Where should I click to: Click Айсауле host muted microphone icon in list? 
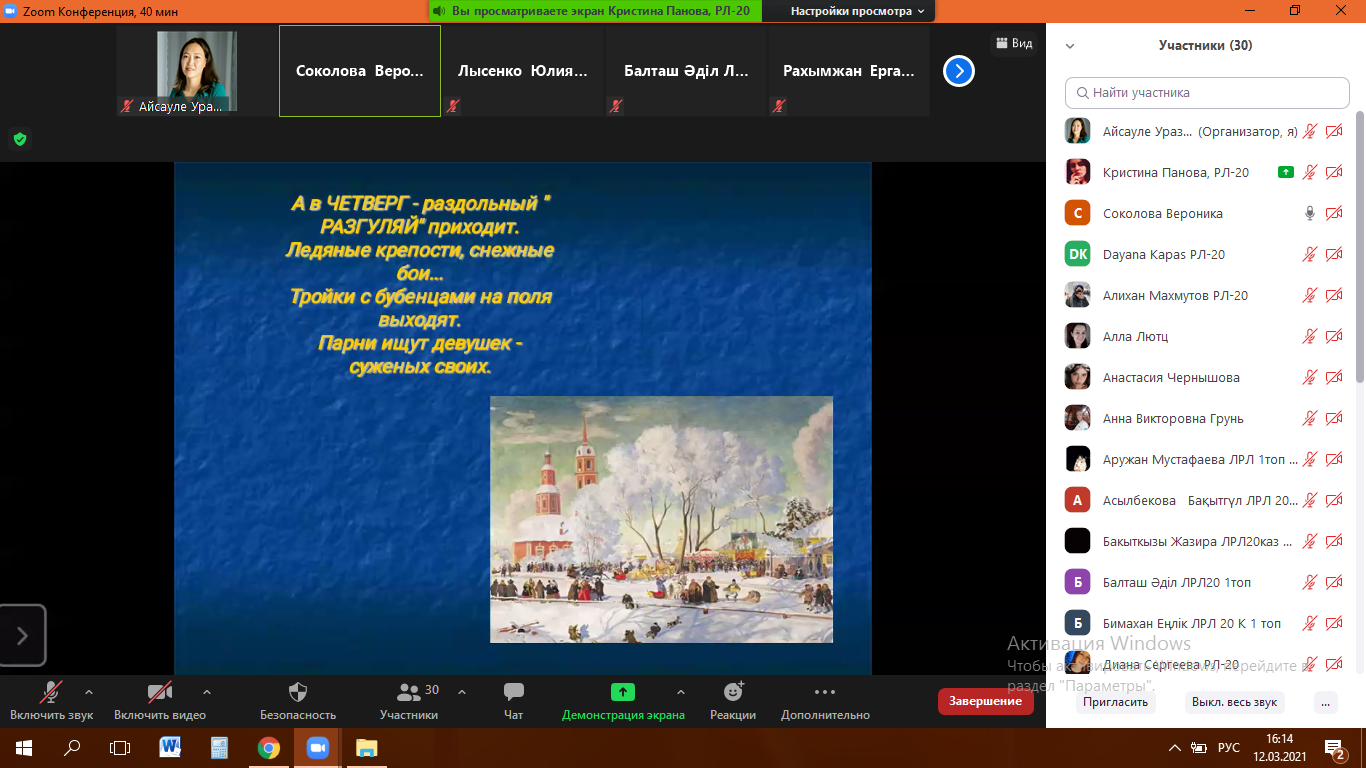1310,131
